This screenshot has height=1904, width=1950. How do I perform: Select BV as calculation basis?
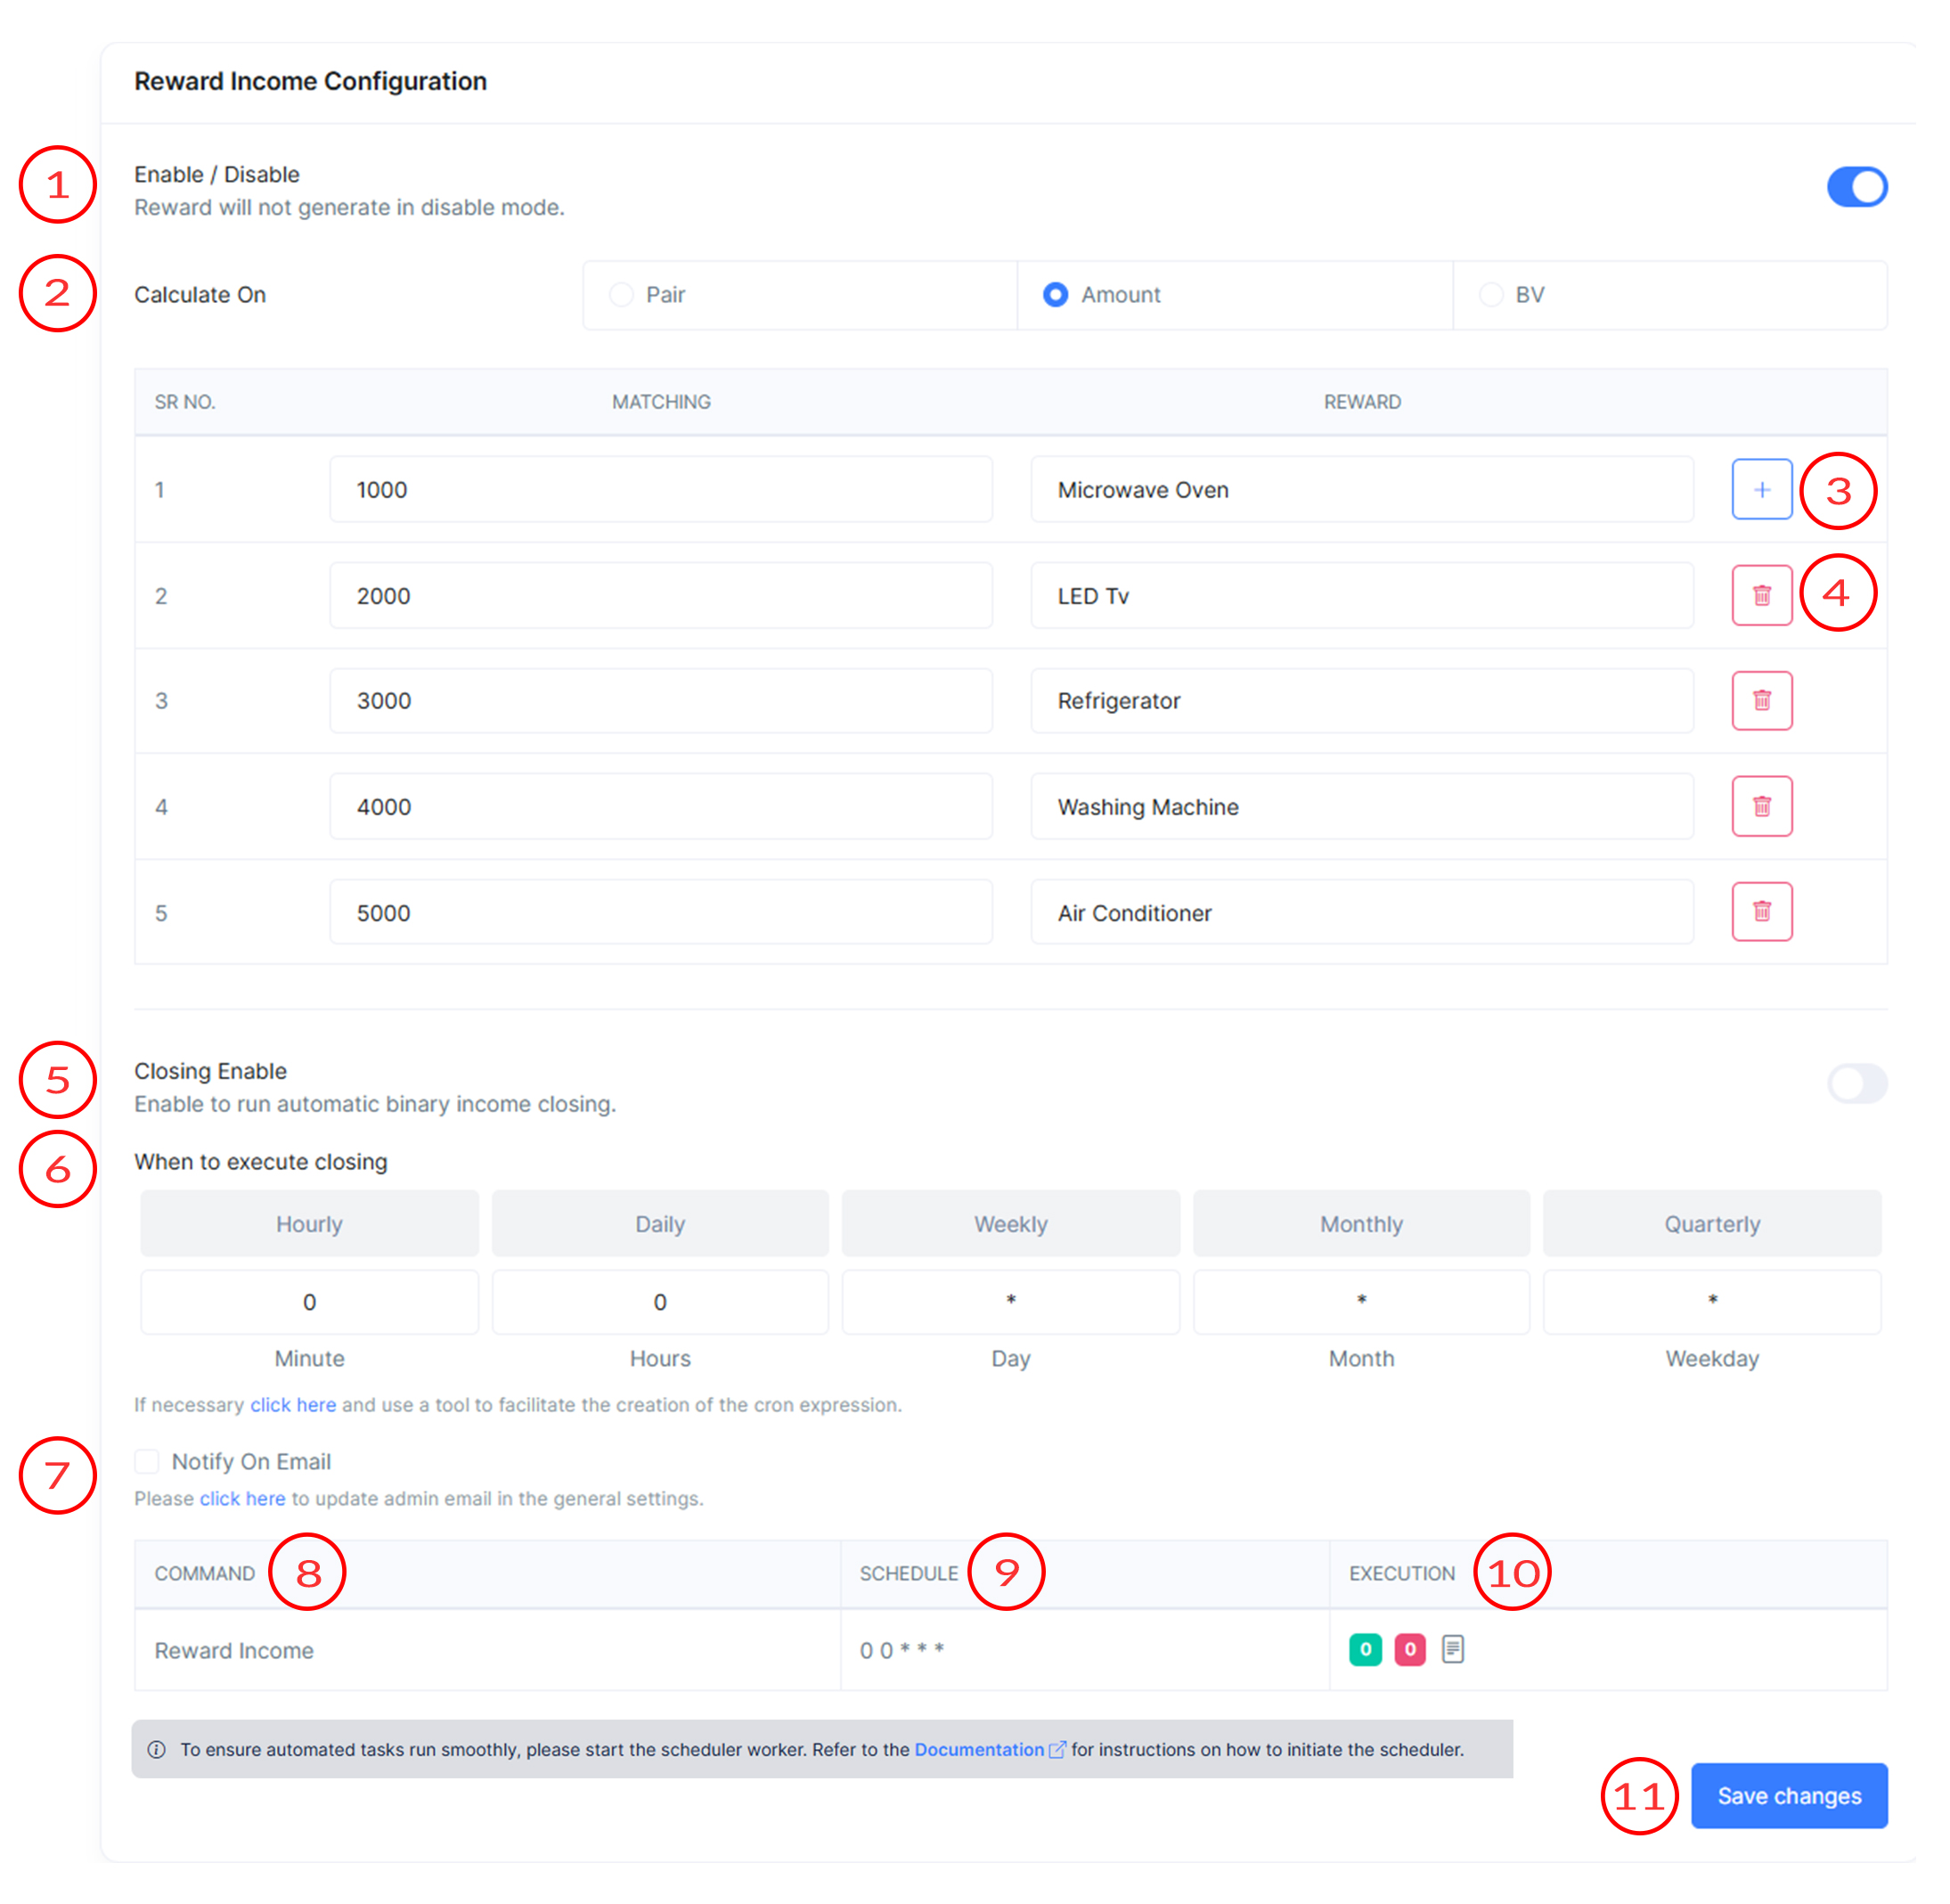(x=1490, y=295)
